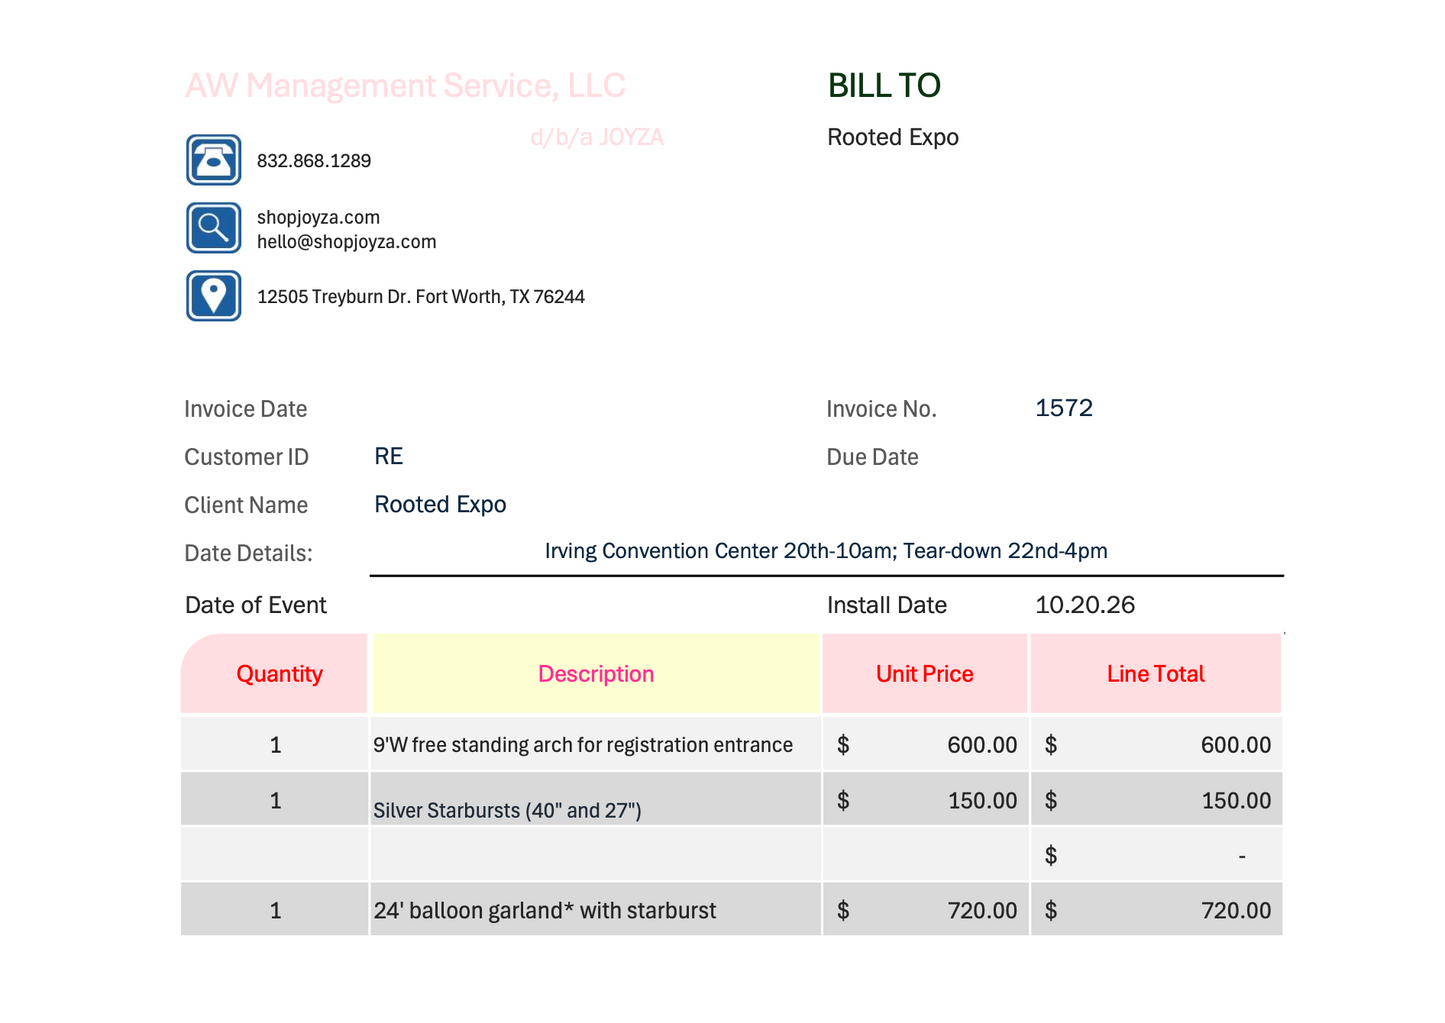The height and width of the screenshot is (1023, 1445).
Task: Select the customer ID value RE
Action: 388,456
